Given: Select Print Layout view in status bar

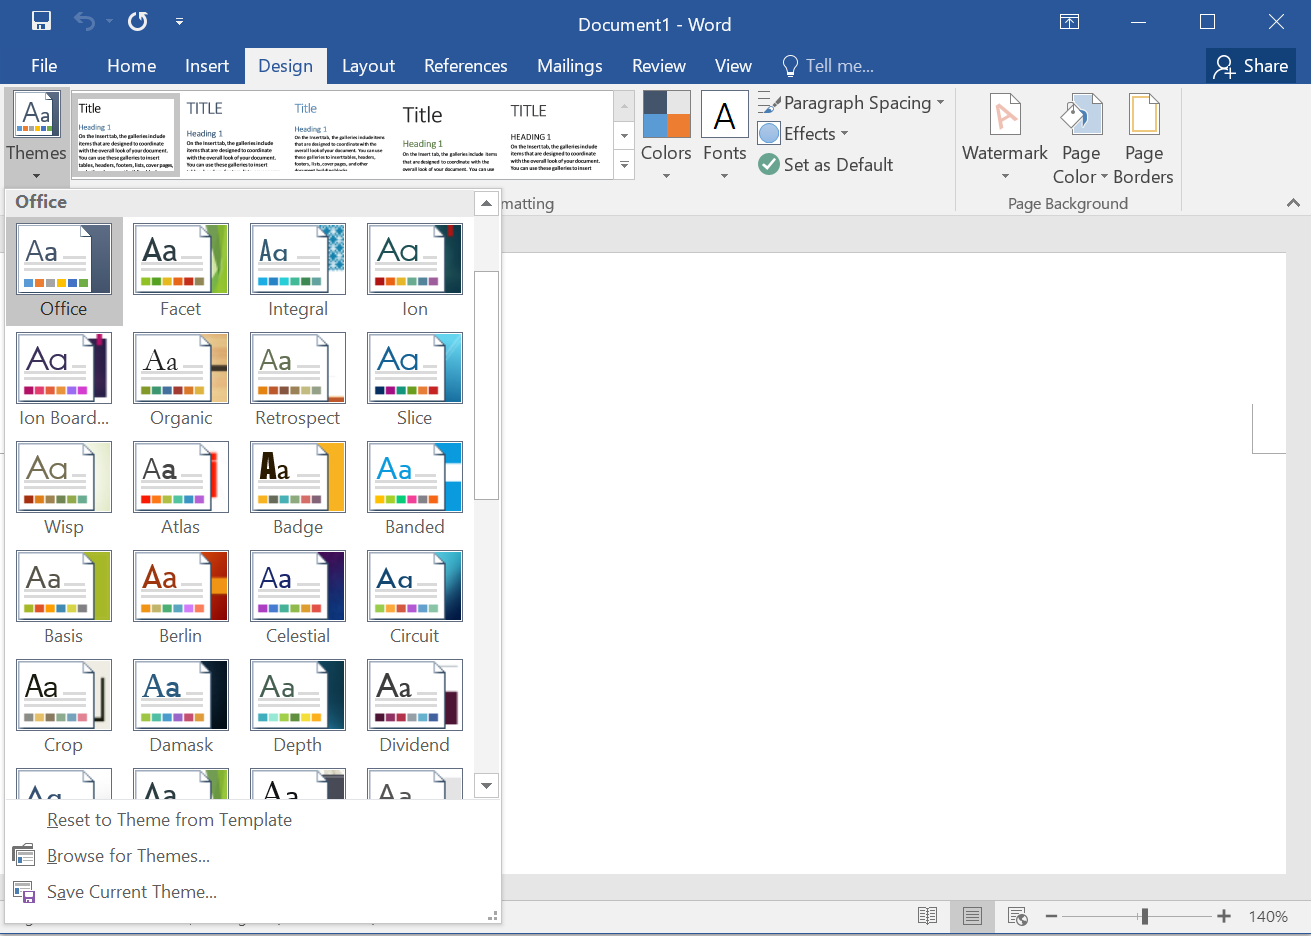Looking at the screenshot, I should 972,916.
